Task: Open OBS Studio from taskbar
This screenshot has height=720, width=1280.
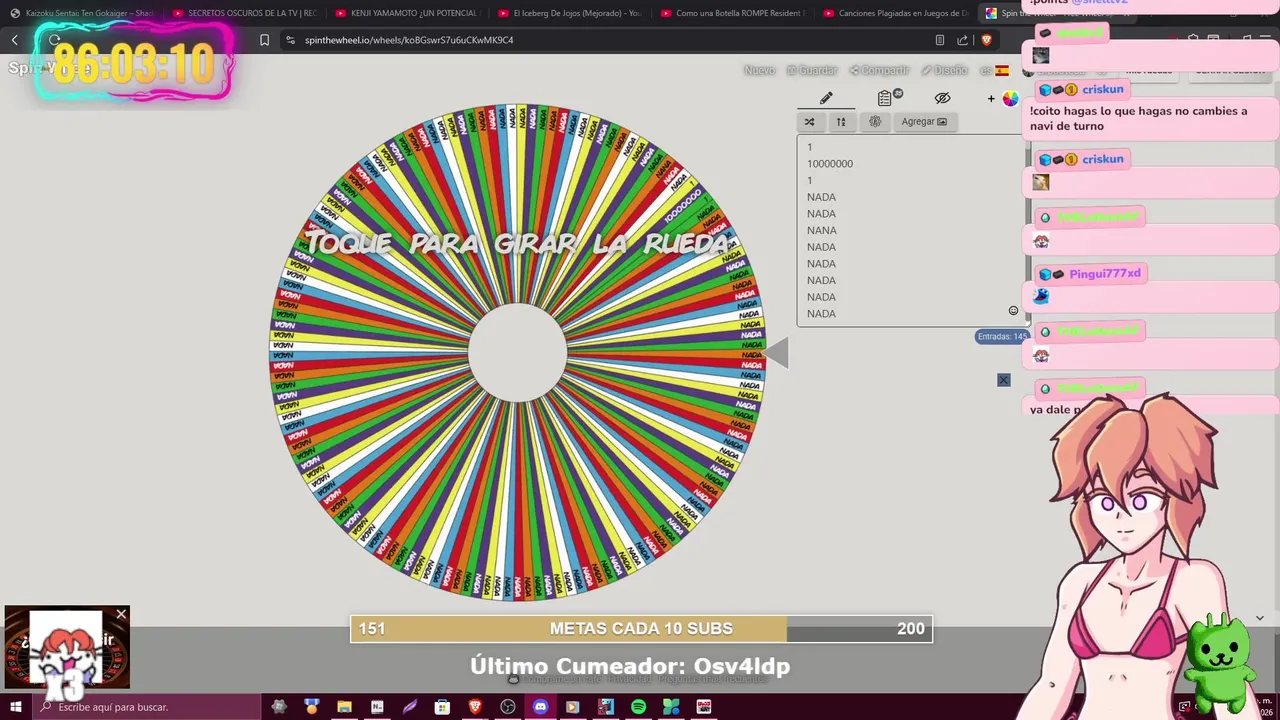Action: pos(508,707)
